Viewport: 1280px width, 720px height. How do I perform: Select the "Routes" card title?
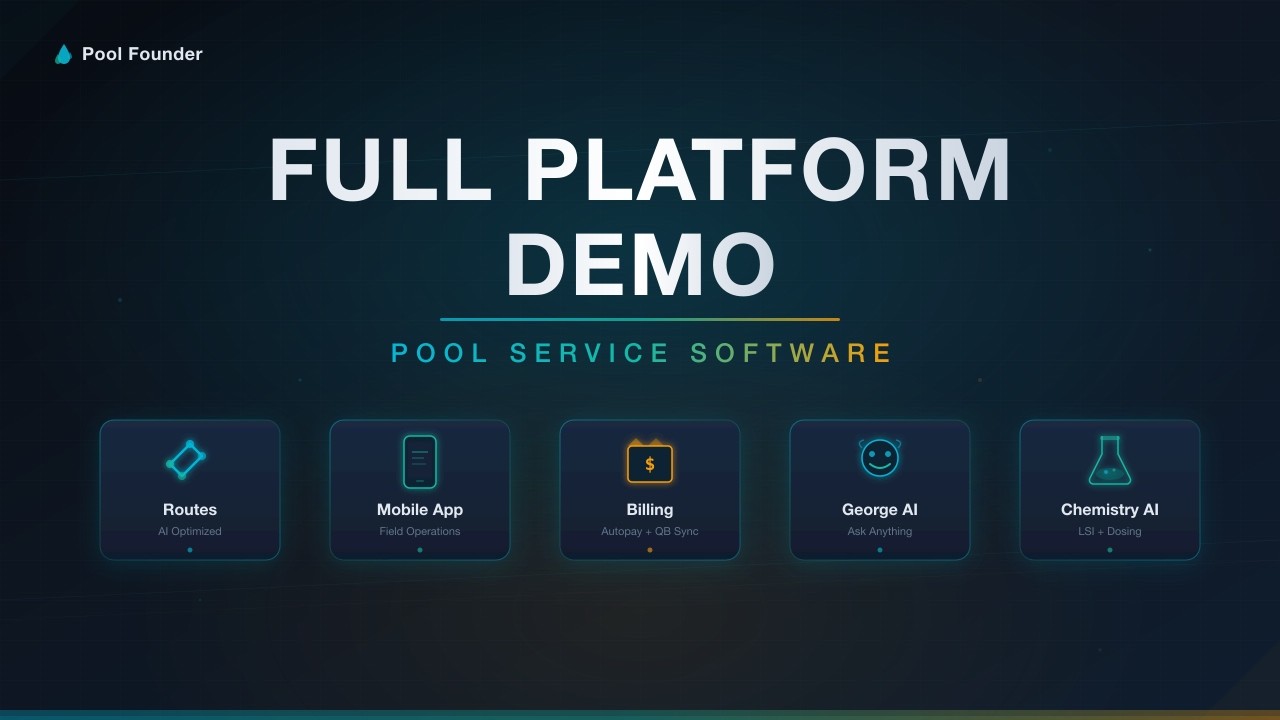[x=190, y=509]
